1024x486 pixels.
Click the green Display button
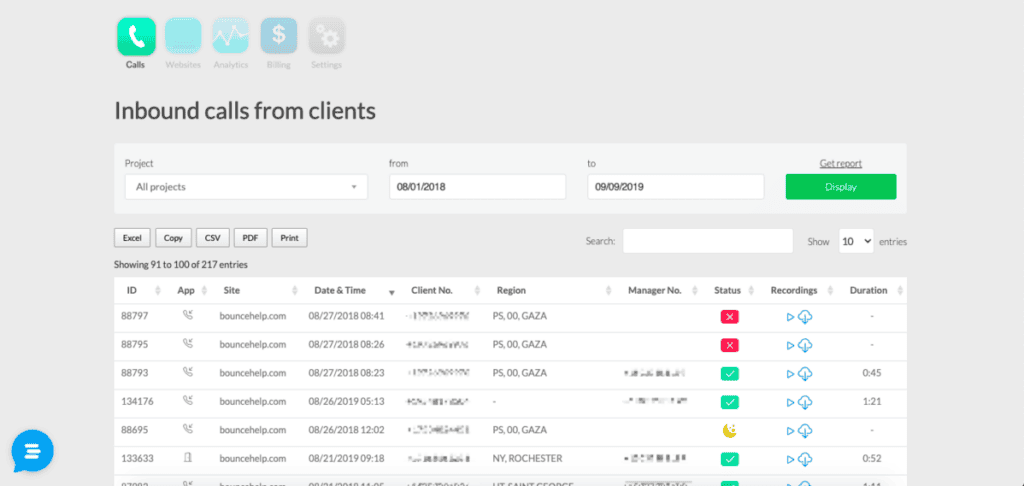[x=840, y=187]
